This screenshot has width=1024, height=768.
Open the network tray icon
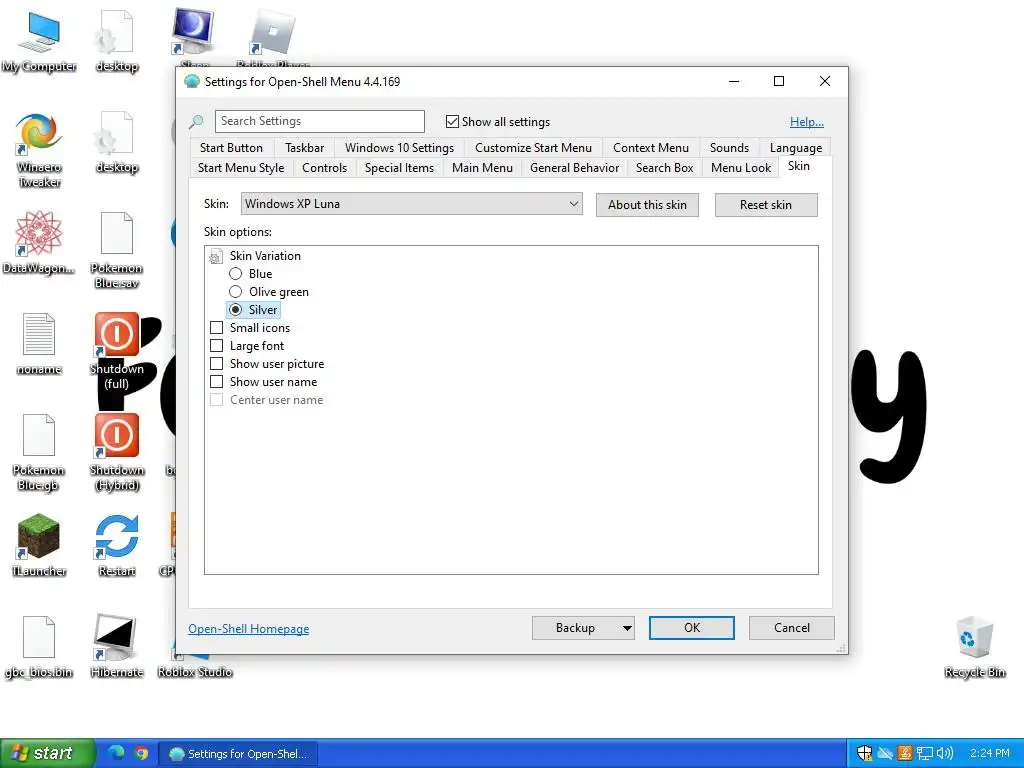[924, 753]
